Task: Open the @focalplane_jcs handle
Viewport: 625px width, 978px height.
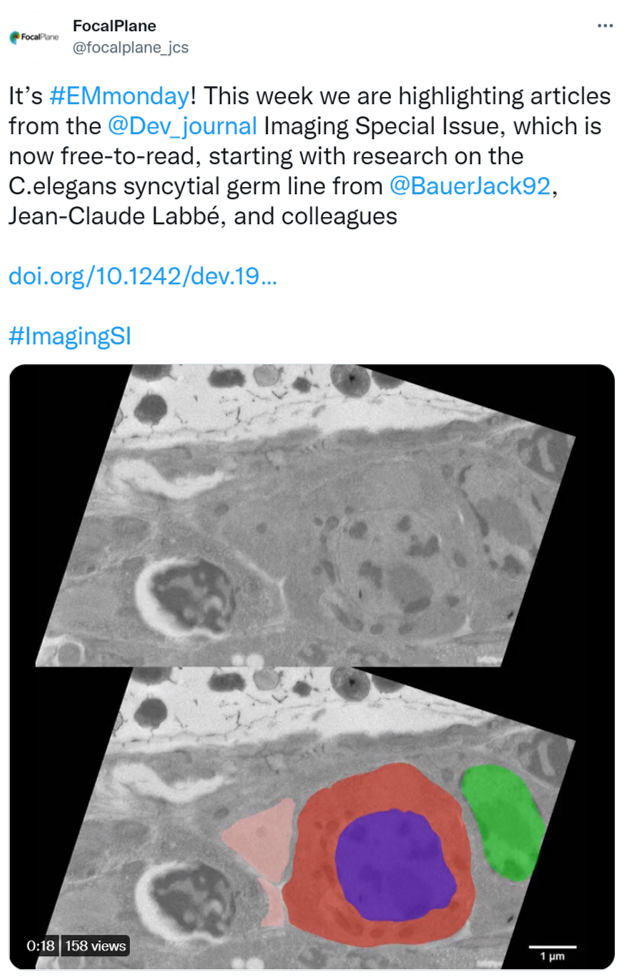Action: pos(130,47)
